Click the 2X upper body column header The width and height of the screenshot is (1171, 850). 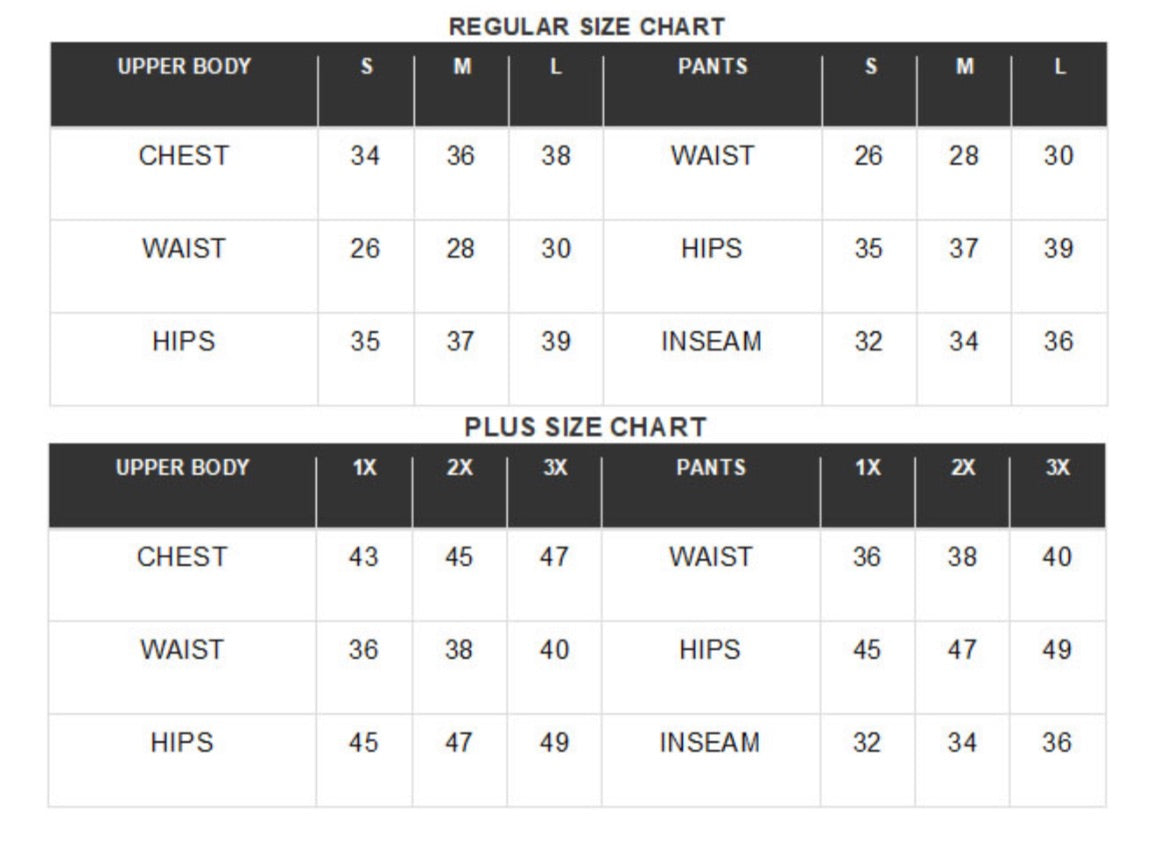click(459, 468)
